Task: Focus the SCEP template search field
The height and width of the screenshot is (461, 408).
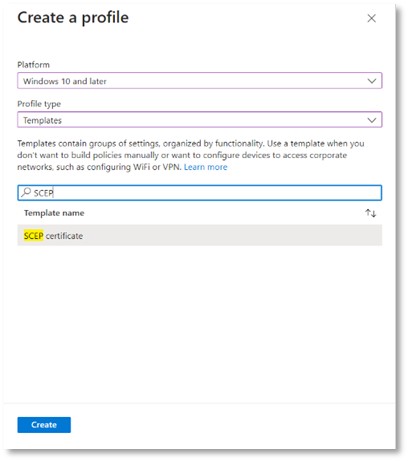Action: pos(199,193)
